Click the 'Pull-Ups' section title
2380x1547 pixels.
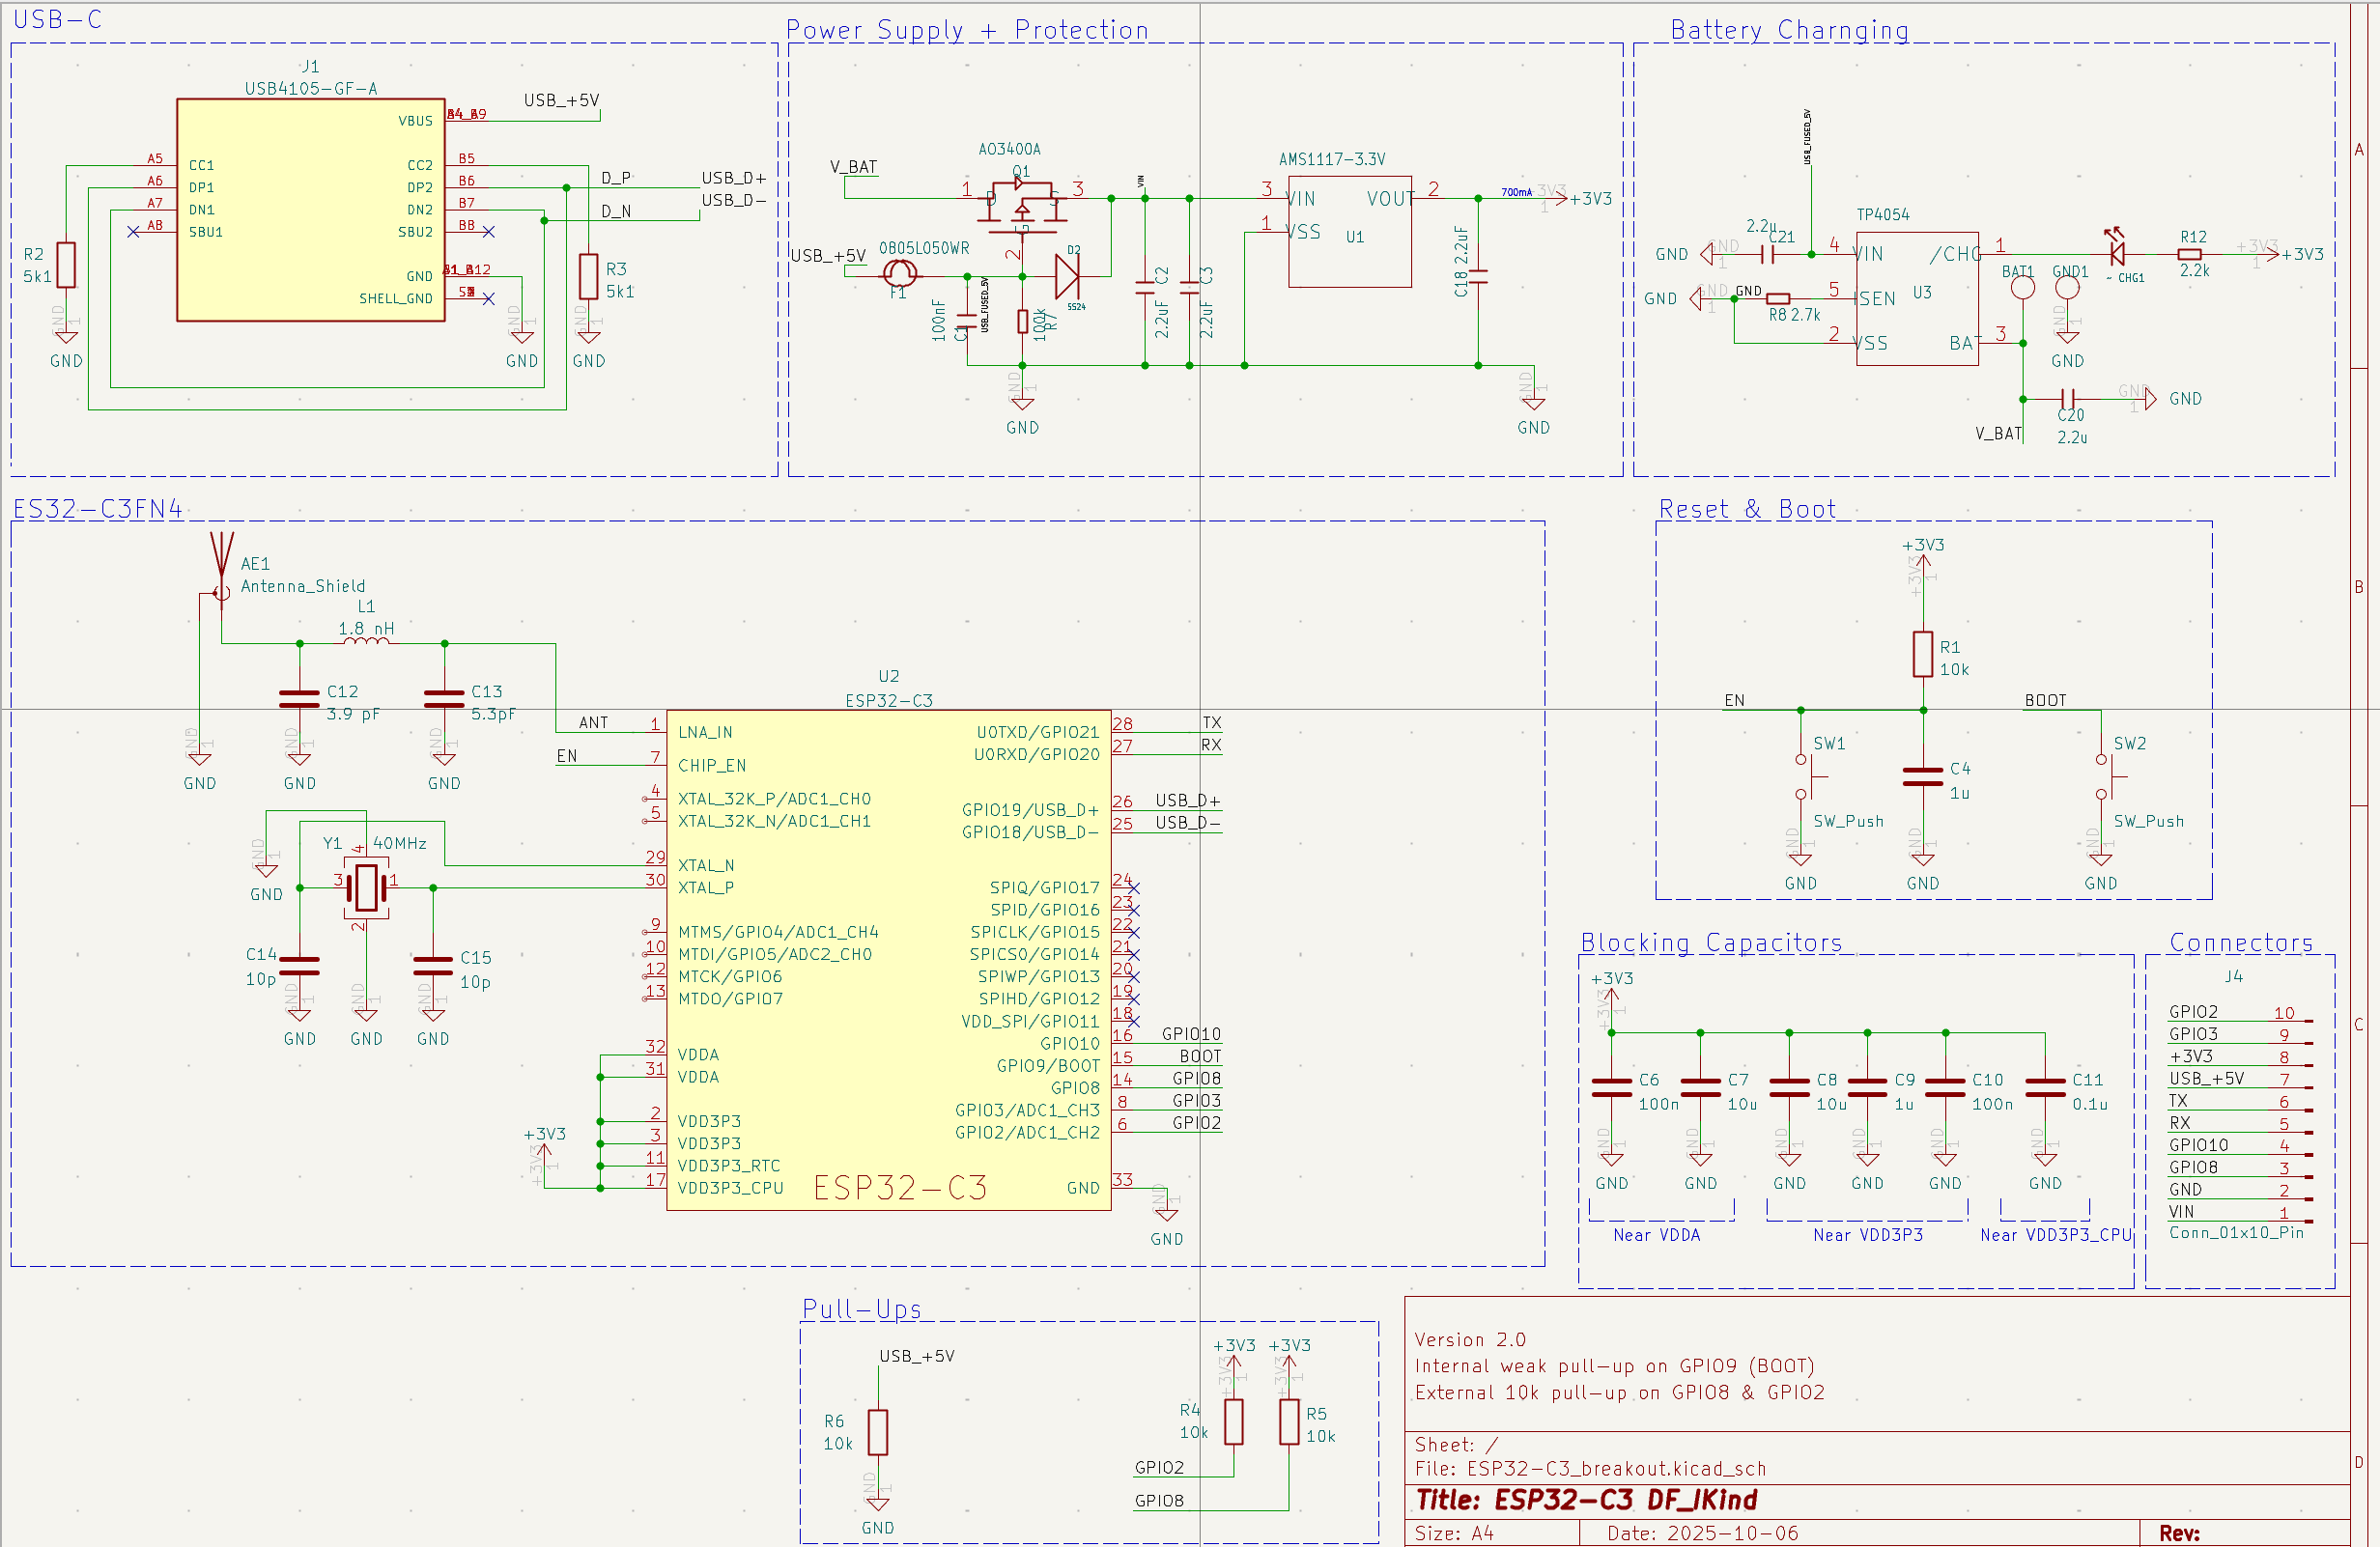click(x=862, y=1308)
